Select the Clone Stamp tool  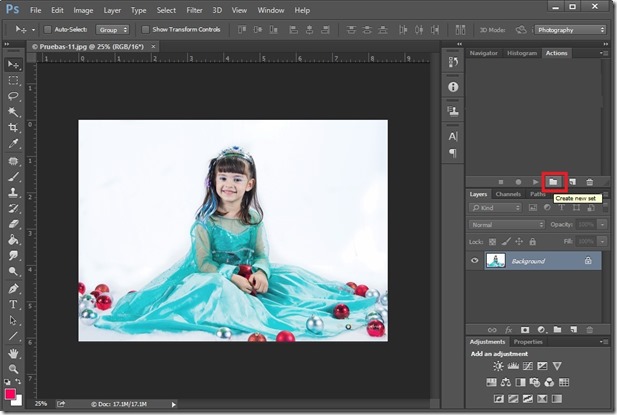[13, 192]
